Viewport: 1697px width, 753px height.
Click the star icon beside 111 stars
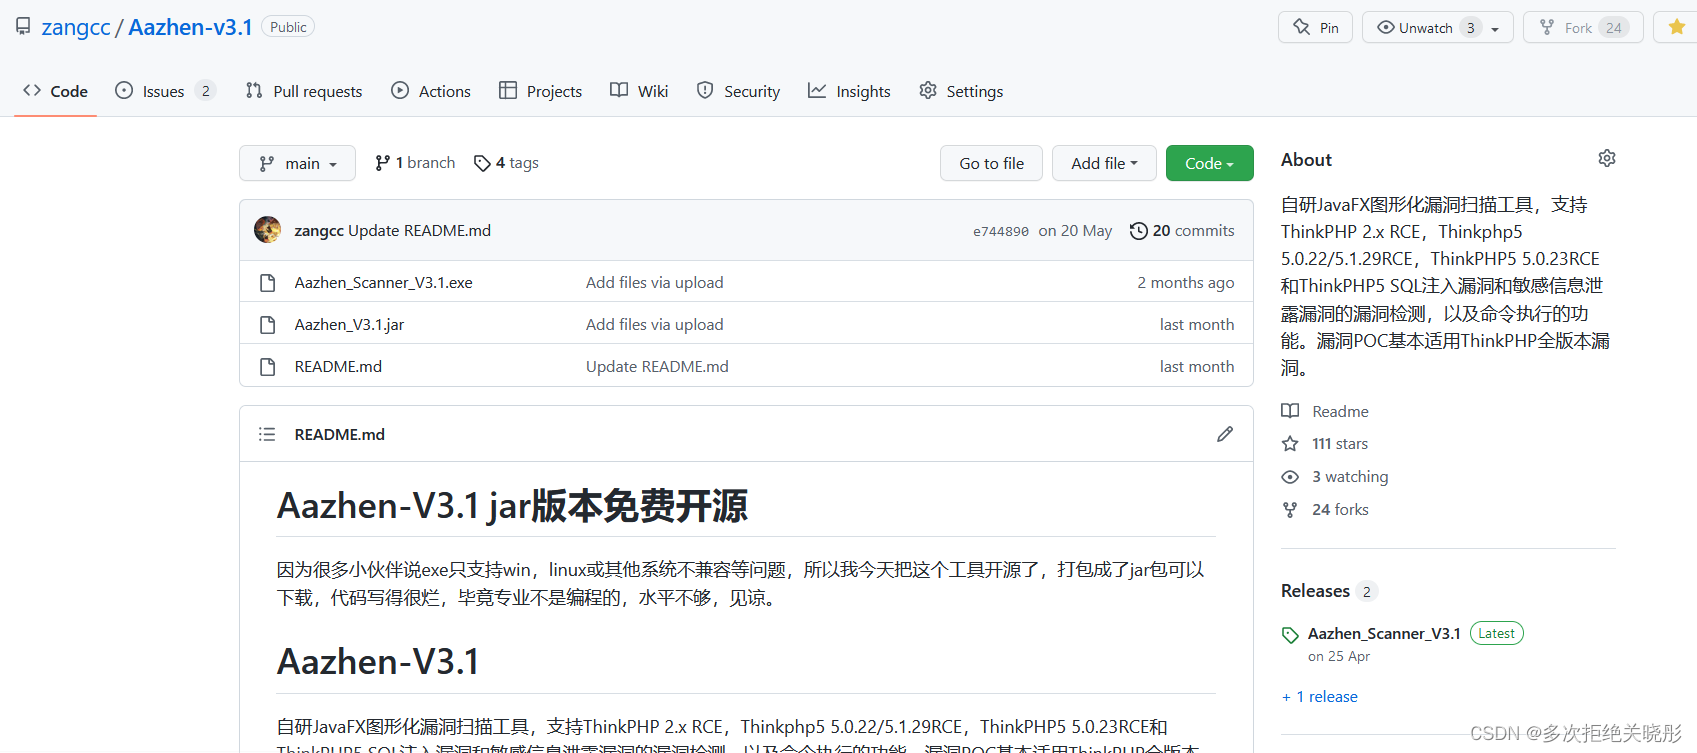[1290, 443]
